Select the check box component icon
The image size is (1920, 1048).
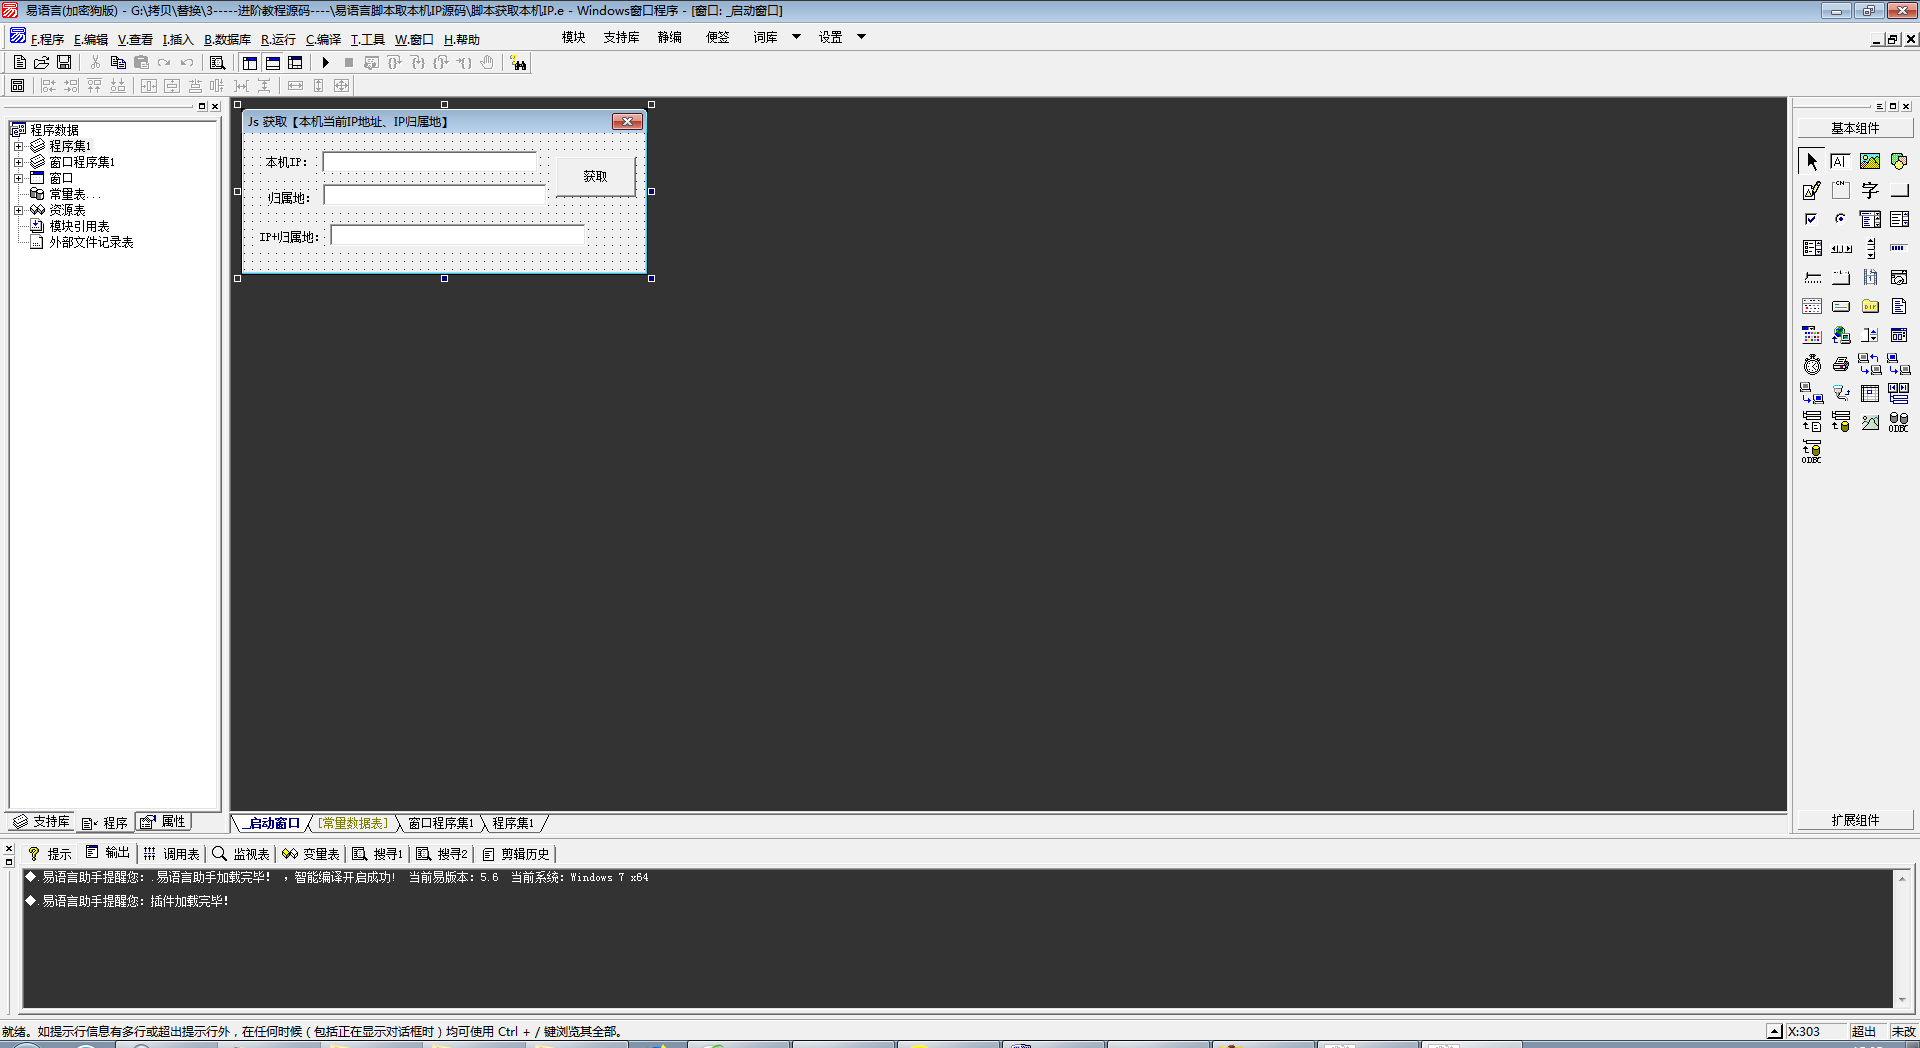coord(1812,219)
